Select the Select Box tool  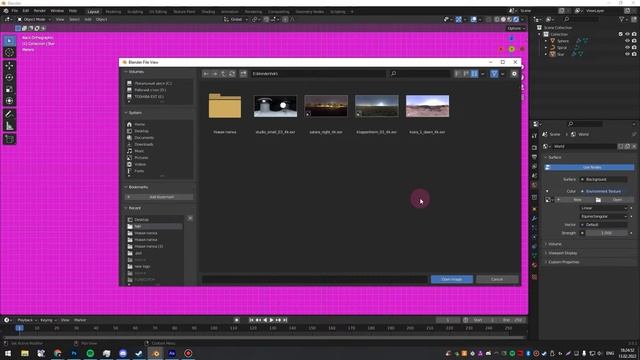tap(9, 41)
